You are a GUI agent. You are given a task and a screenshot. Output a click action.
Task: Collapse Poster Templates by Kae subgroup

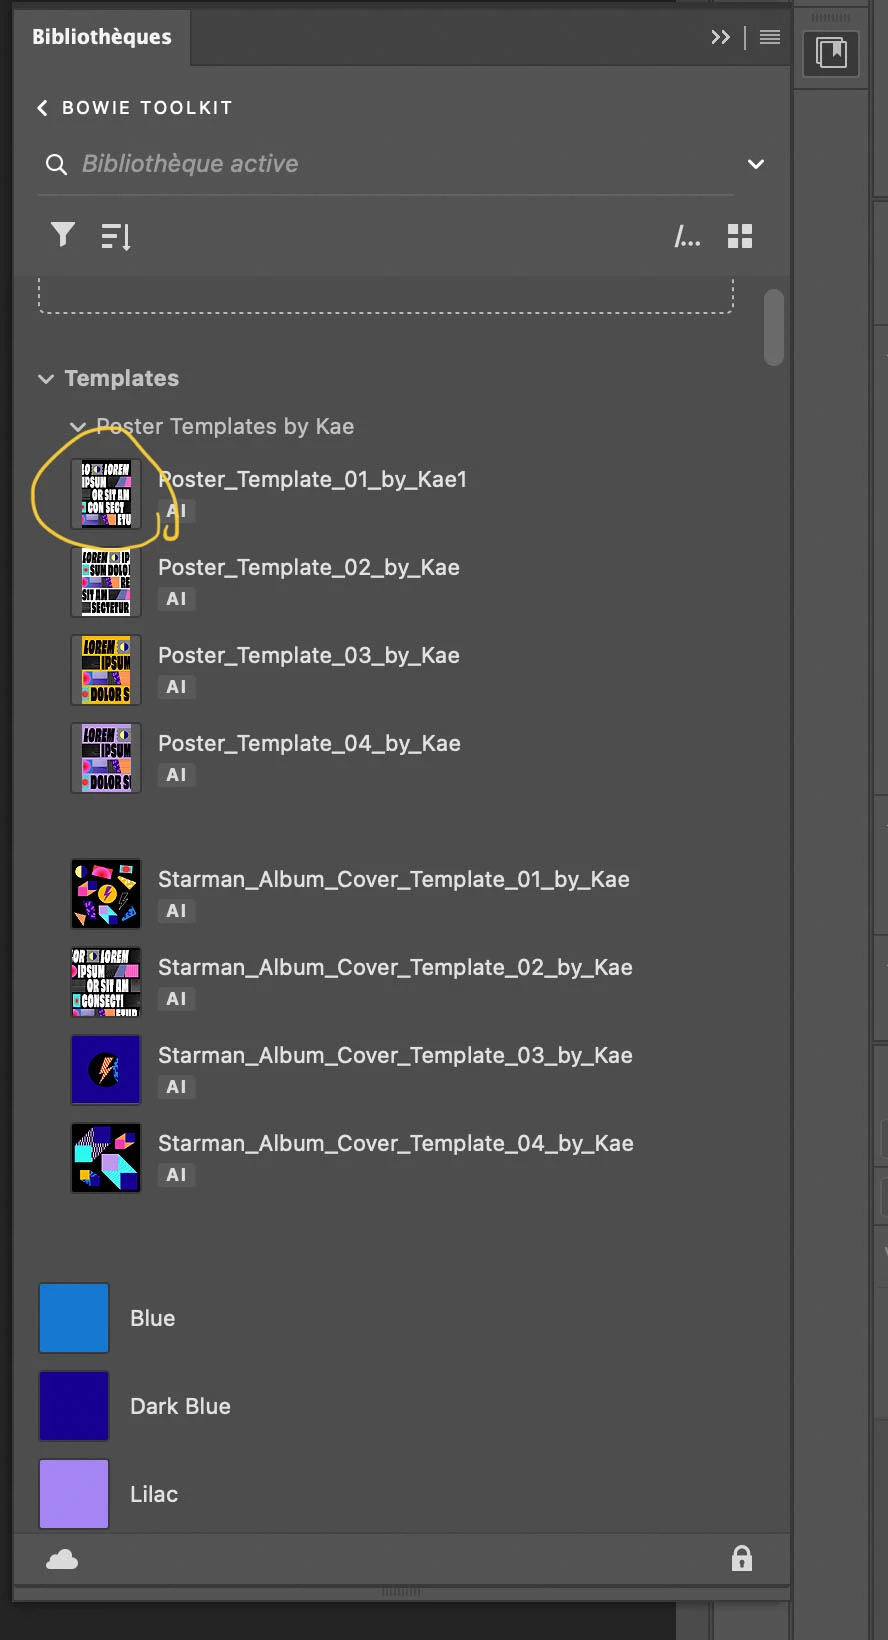[78, 427]
